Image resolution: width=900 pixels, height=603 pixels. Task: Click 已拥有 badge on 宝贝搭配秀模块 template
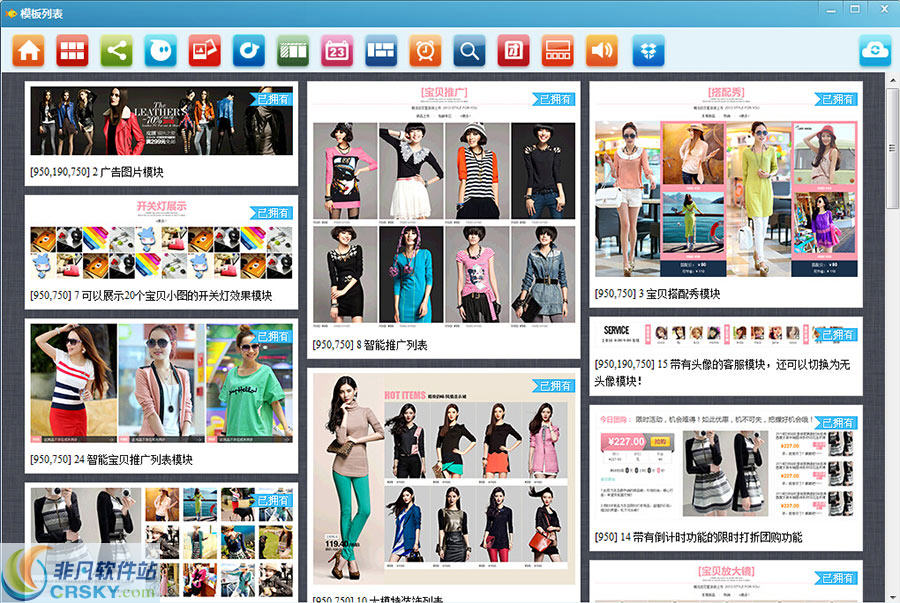[x=834, y=99]
